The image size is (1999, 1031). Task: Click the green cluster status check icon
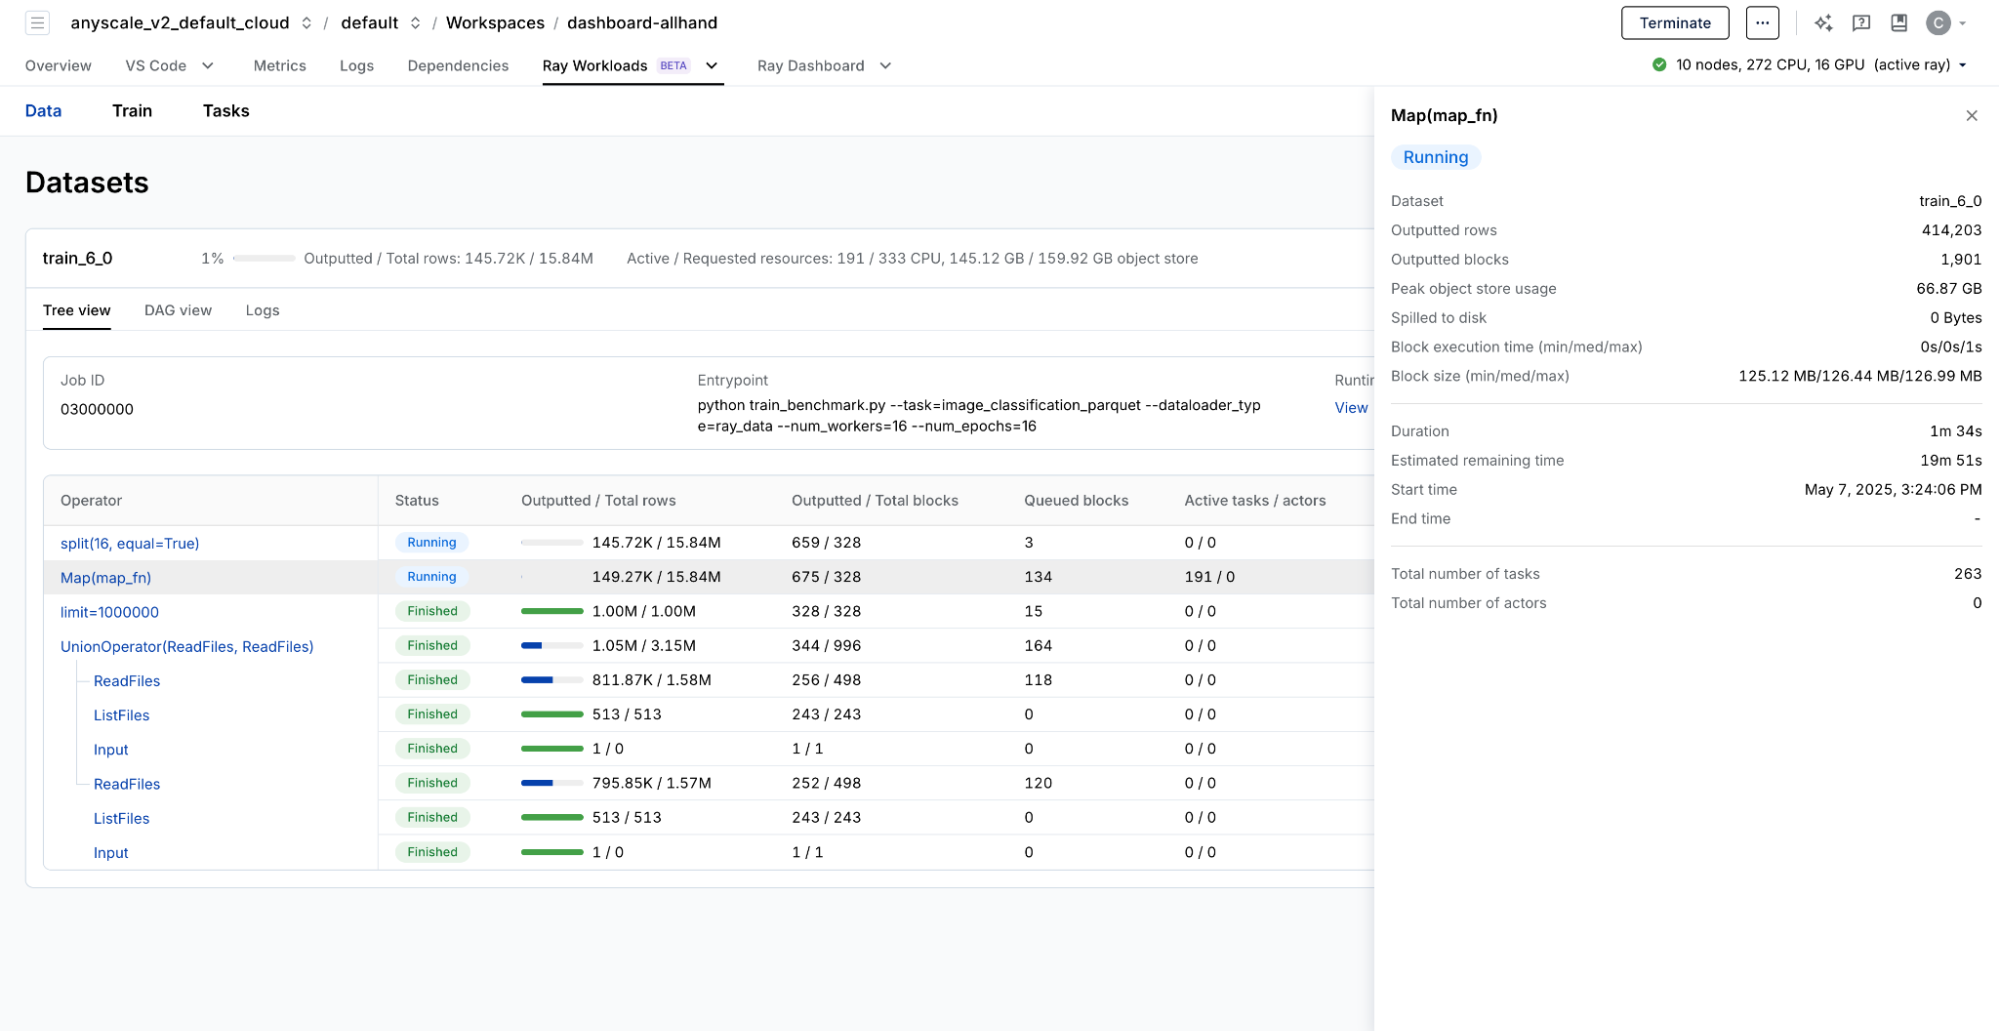click(1659, 65)
